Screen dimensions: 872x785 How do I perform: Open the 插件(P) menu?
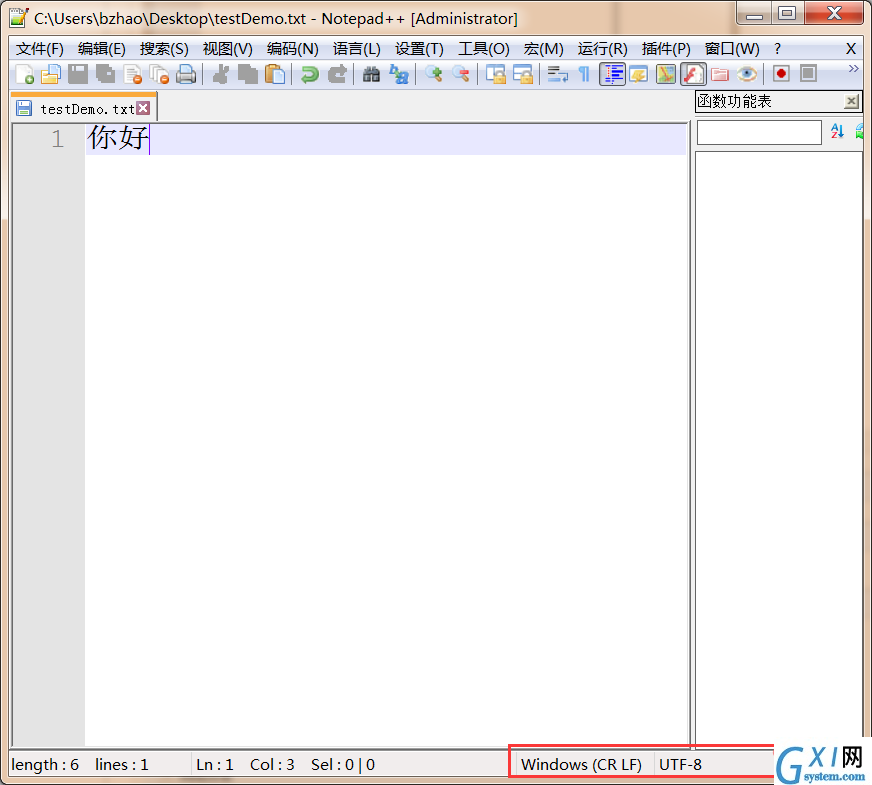tap(666, 49)
